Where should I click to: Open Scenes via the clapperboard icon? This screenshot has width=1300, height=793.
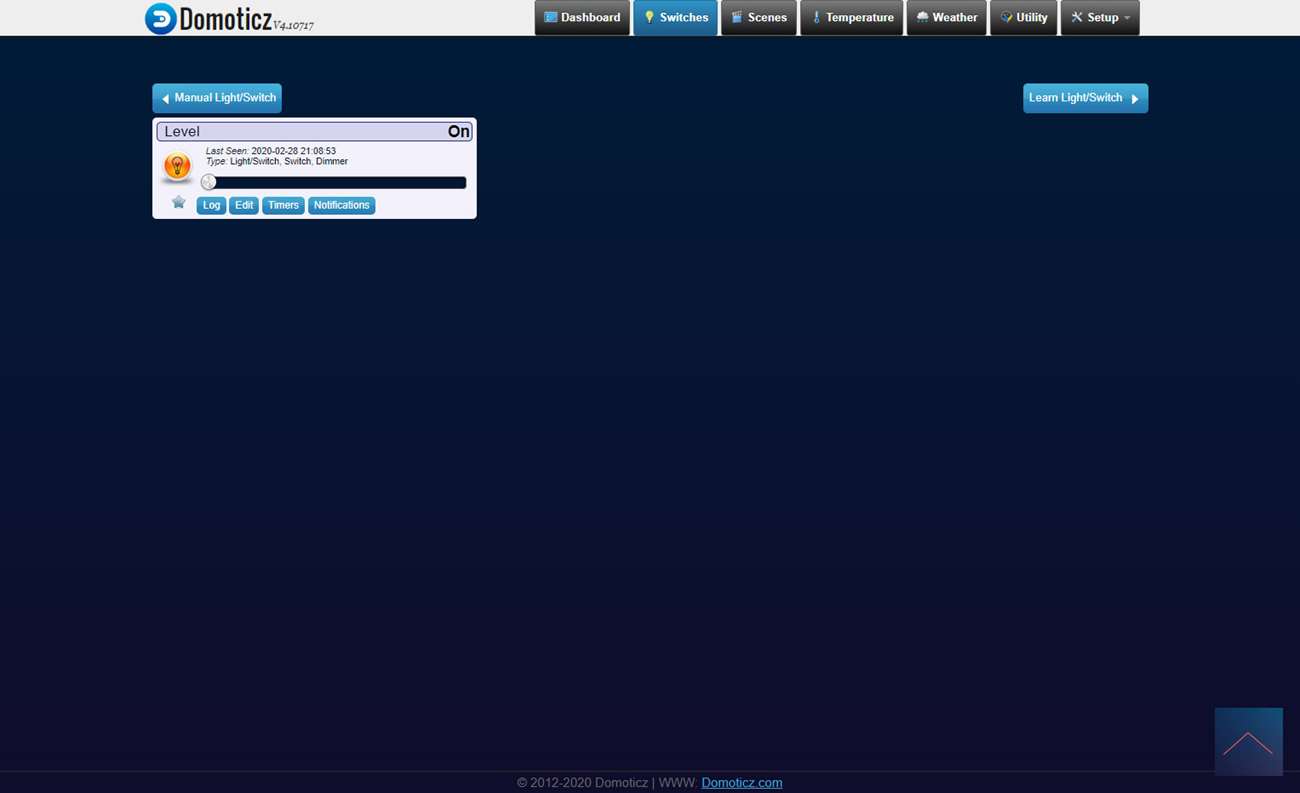(x=737, y=18)
